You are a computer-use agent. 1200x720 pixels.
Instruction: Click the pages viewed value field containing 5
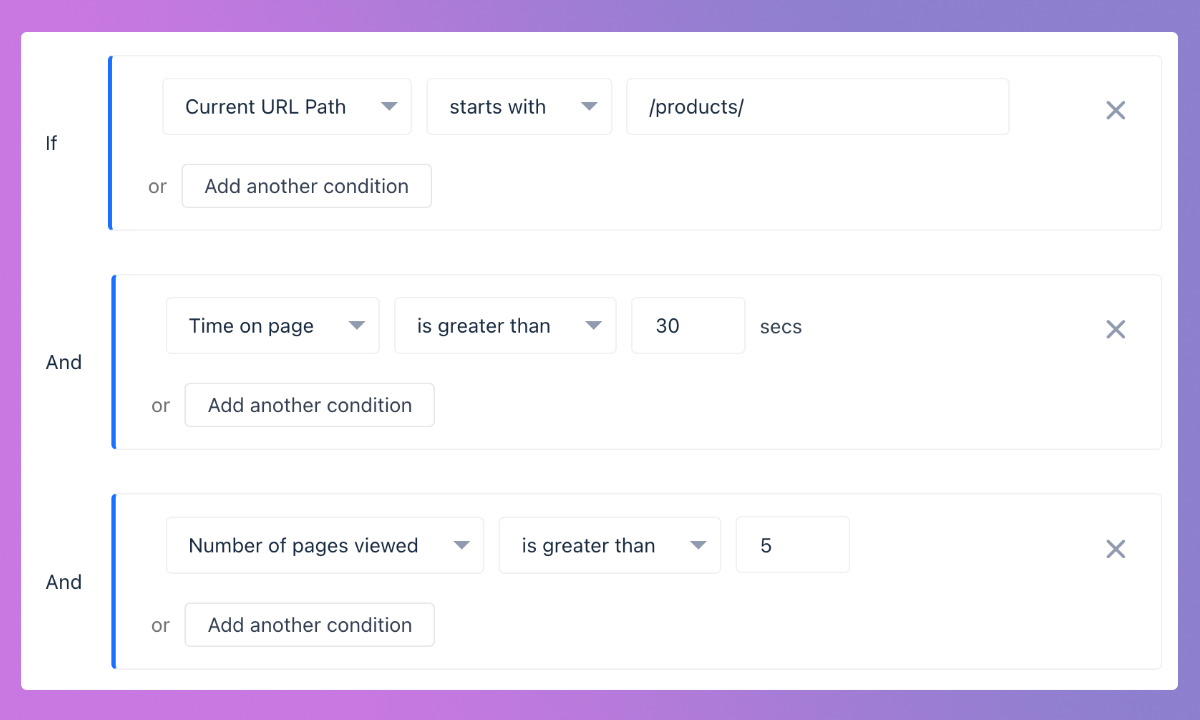(792, 545)
